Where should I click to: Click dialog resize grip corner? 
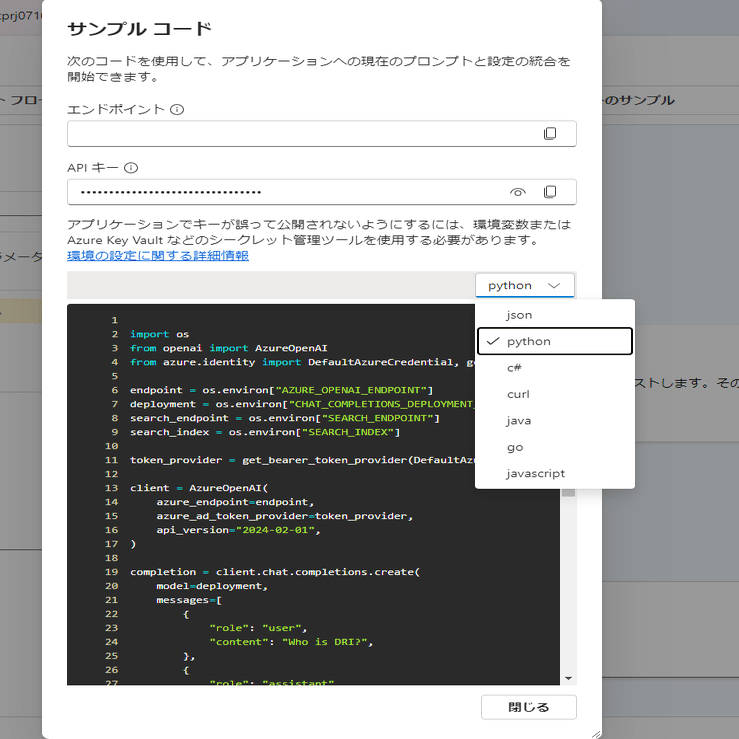coord(596,733)
